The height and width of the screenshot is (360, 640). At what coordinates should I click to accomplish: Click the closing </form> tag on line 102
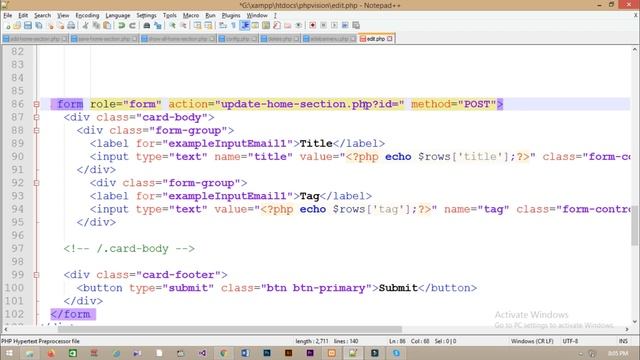(73, 314)
